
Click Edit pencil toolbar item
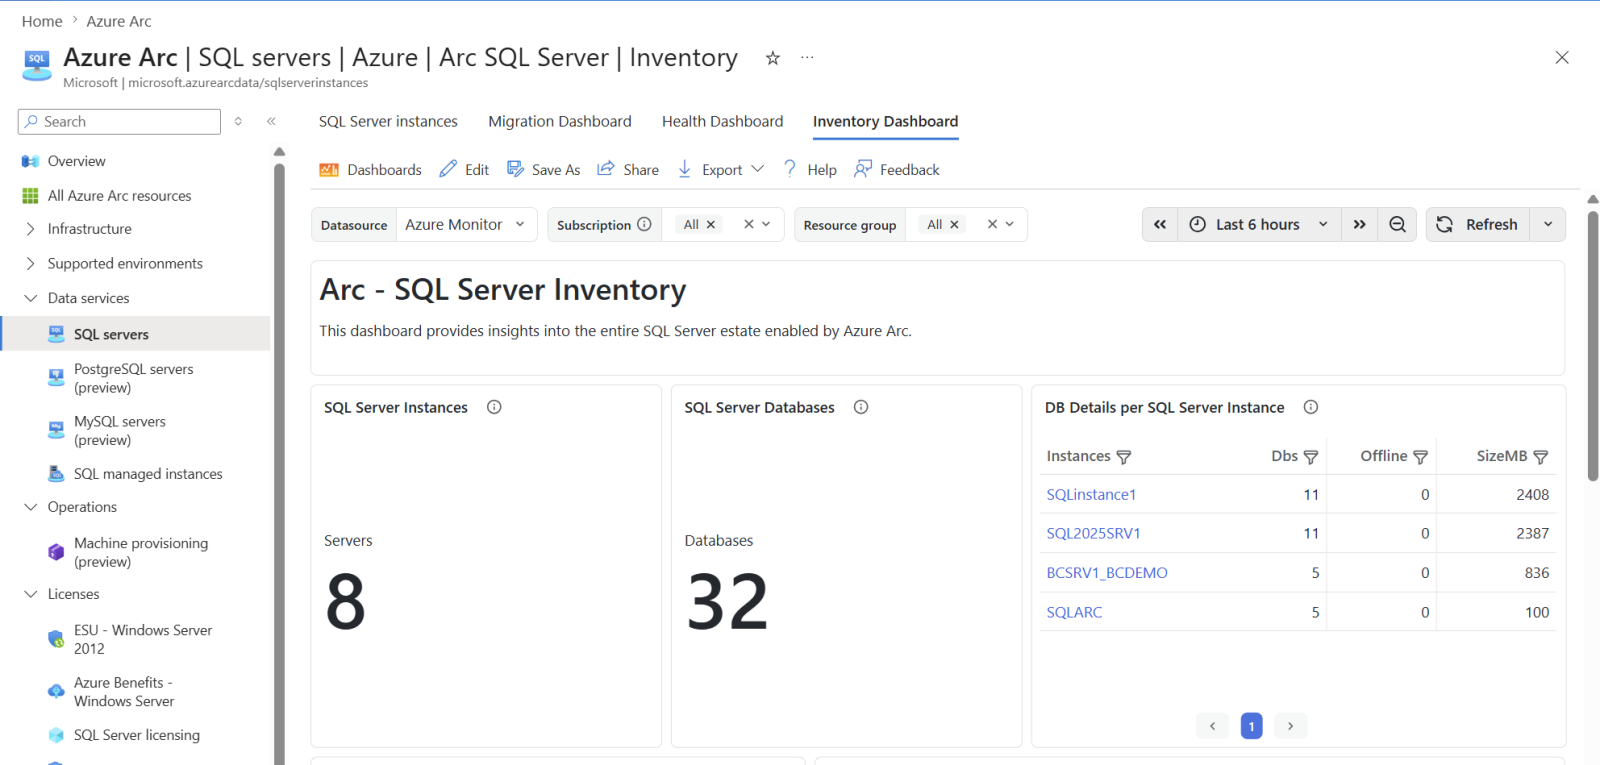(464, 170)
